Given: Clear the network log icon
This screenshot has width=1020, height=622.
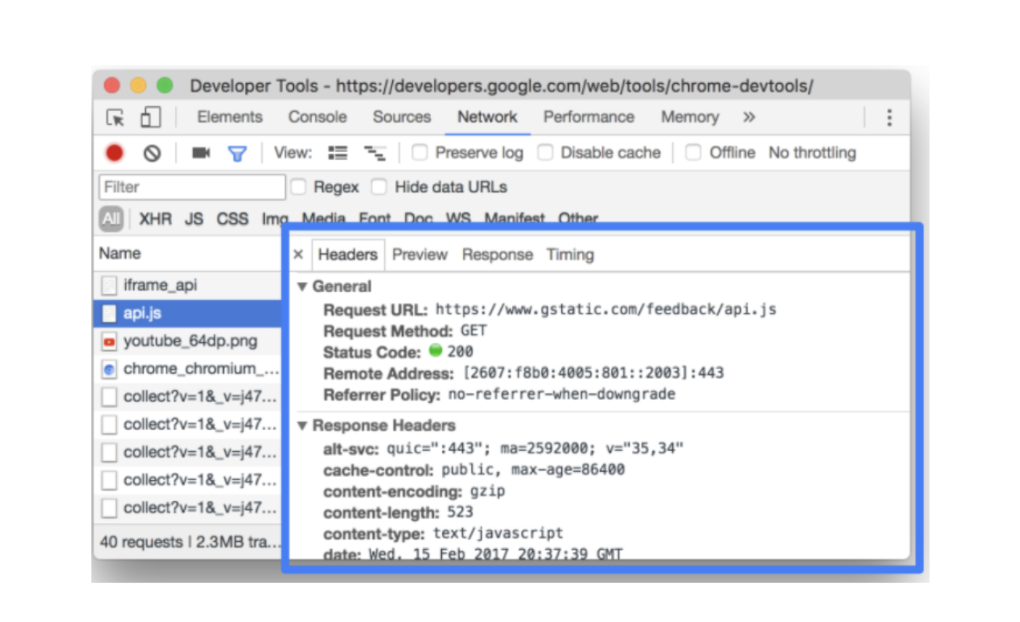Looking at the screenshot, I should coord(152,153).
